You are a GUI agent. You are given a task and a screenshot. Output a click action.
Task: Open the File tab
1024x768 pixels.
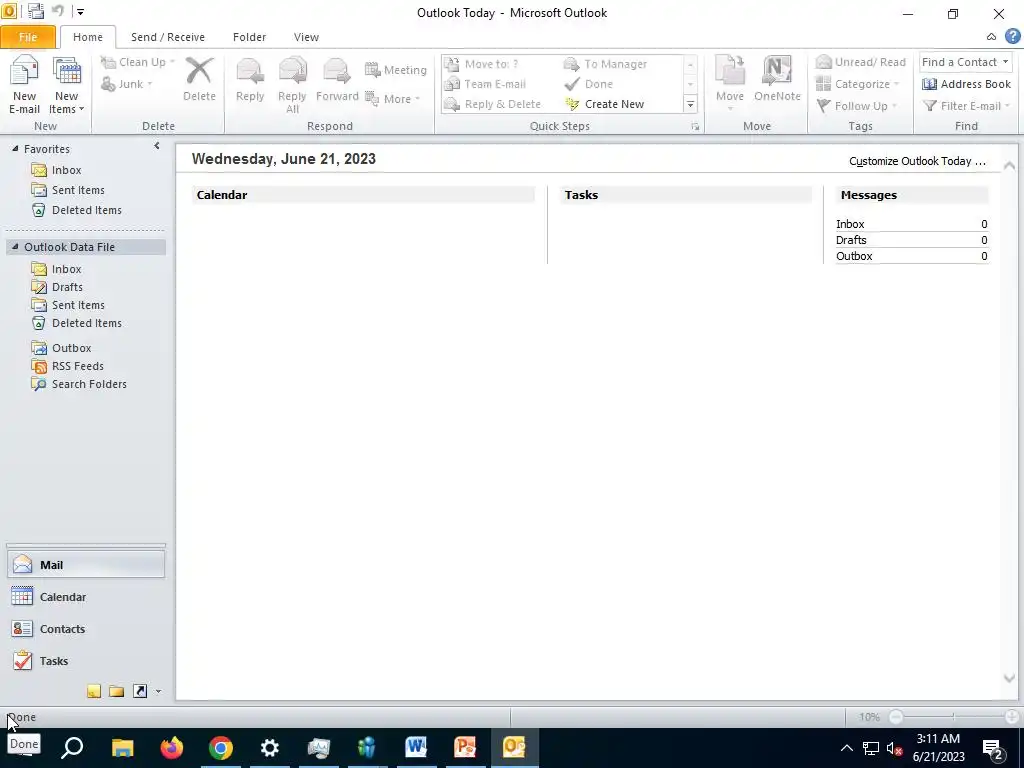[x=27, y=37]
